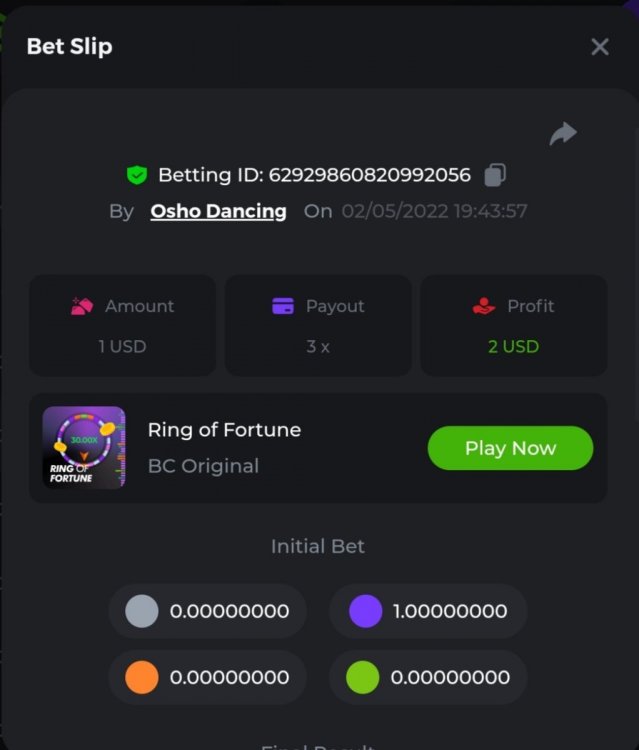The height and width of the screenshot is (750, 639).
Task: Click the share arrow icon
Action: [x=563, y=133]
